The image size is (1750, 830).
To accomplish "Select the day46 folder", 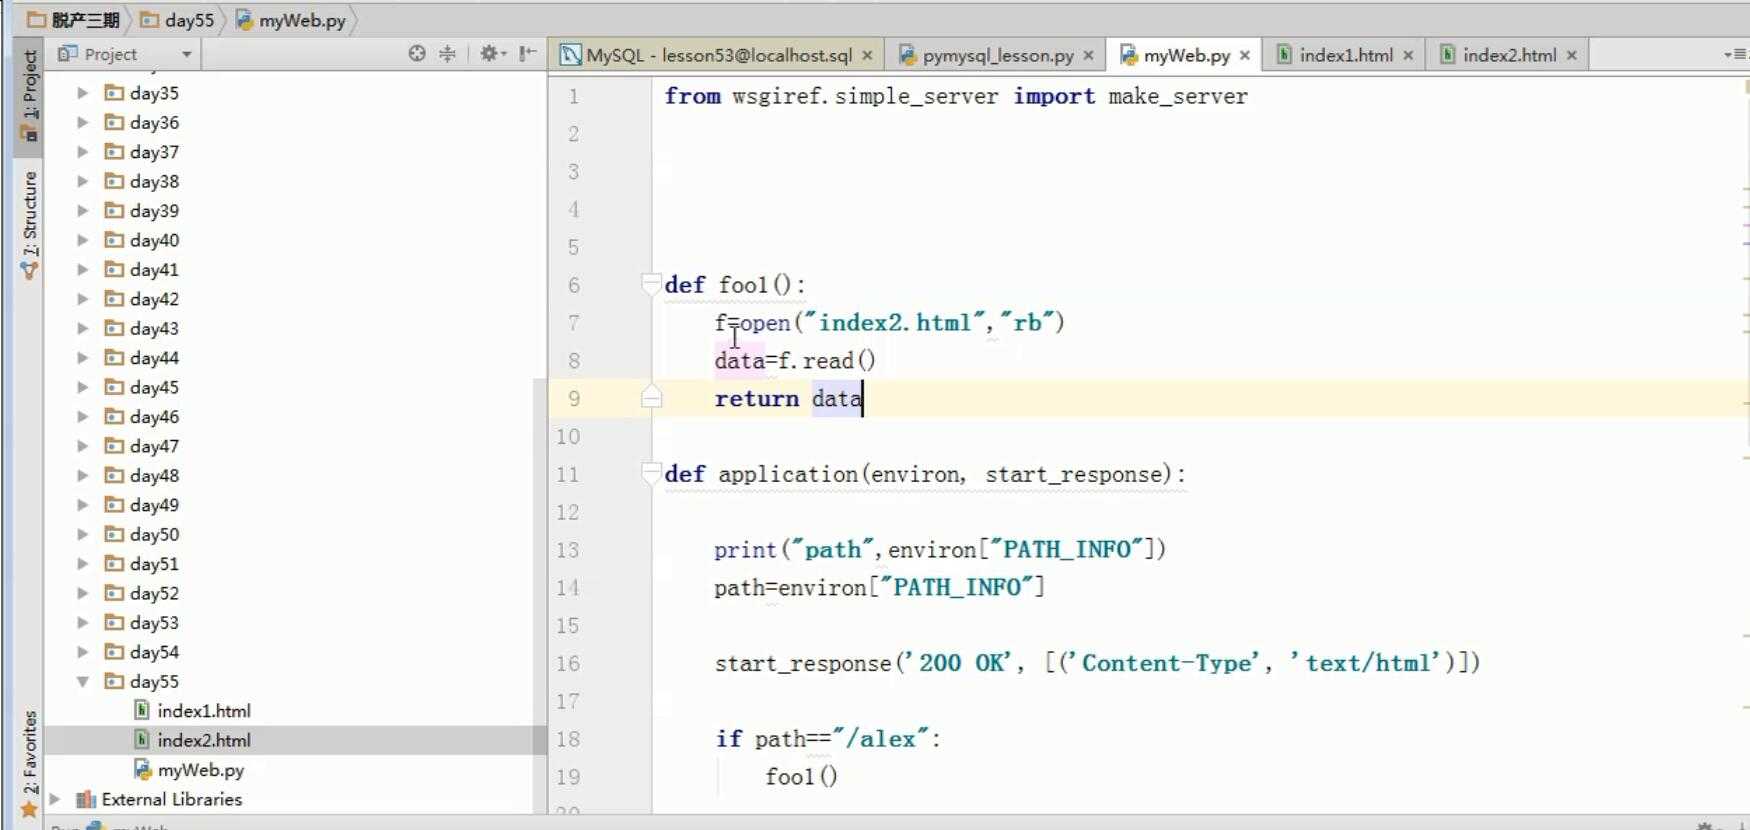I will tap(154, 417).
